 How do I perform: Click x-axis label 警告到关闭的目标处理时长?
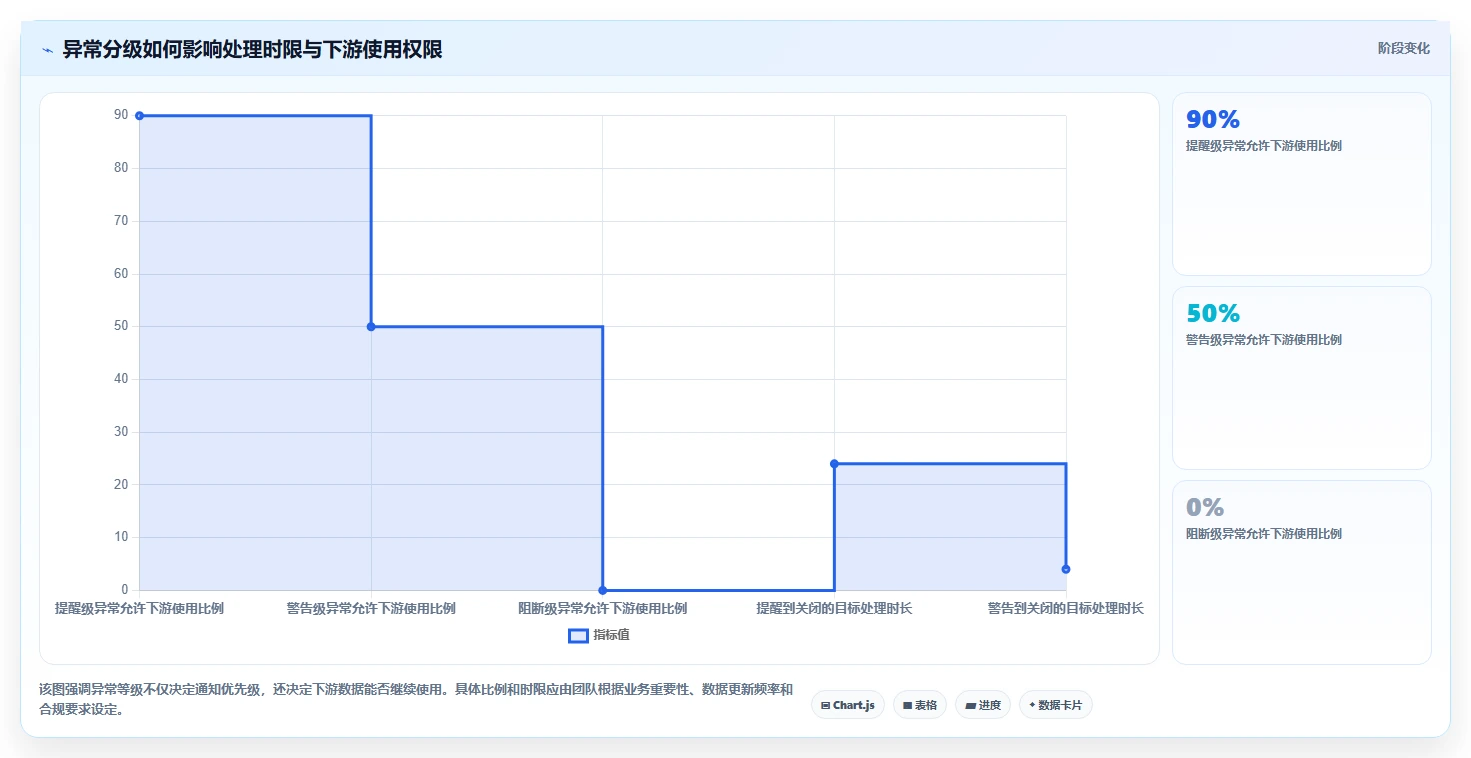coord(1066,608)
